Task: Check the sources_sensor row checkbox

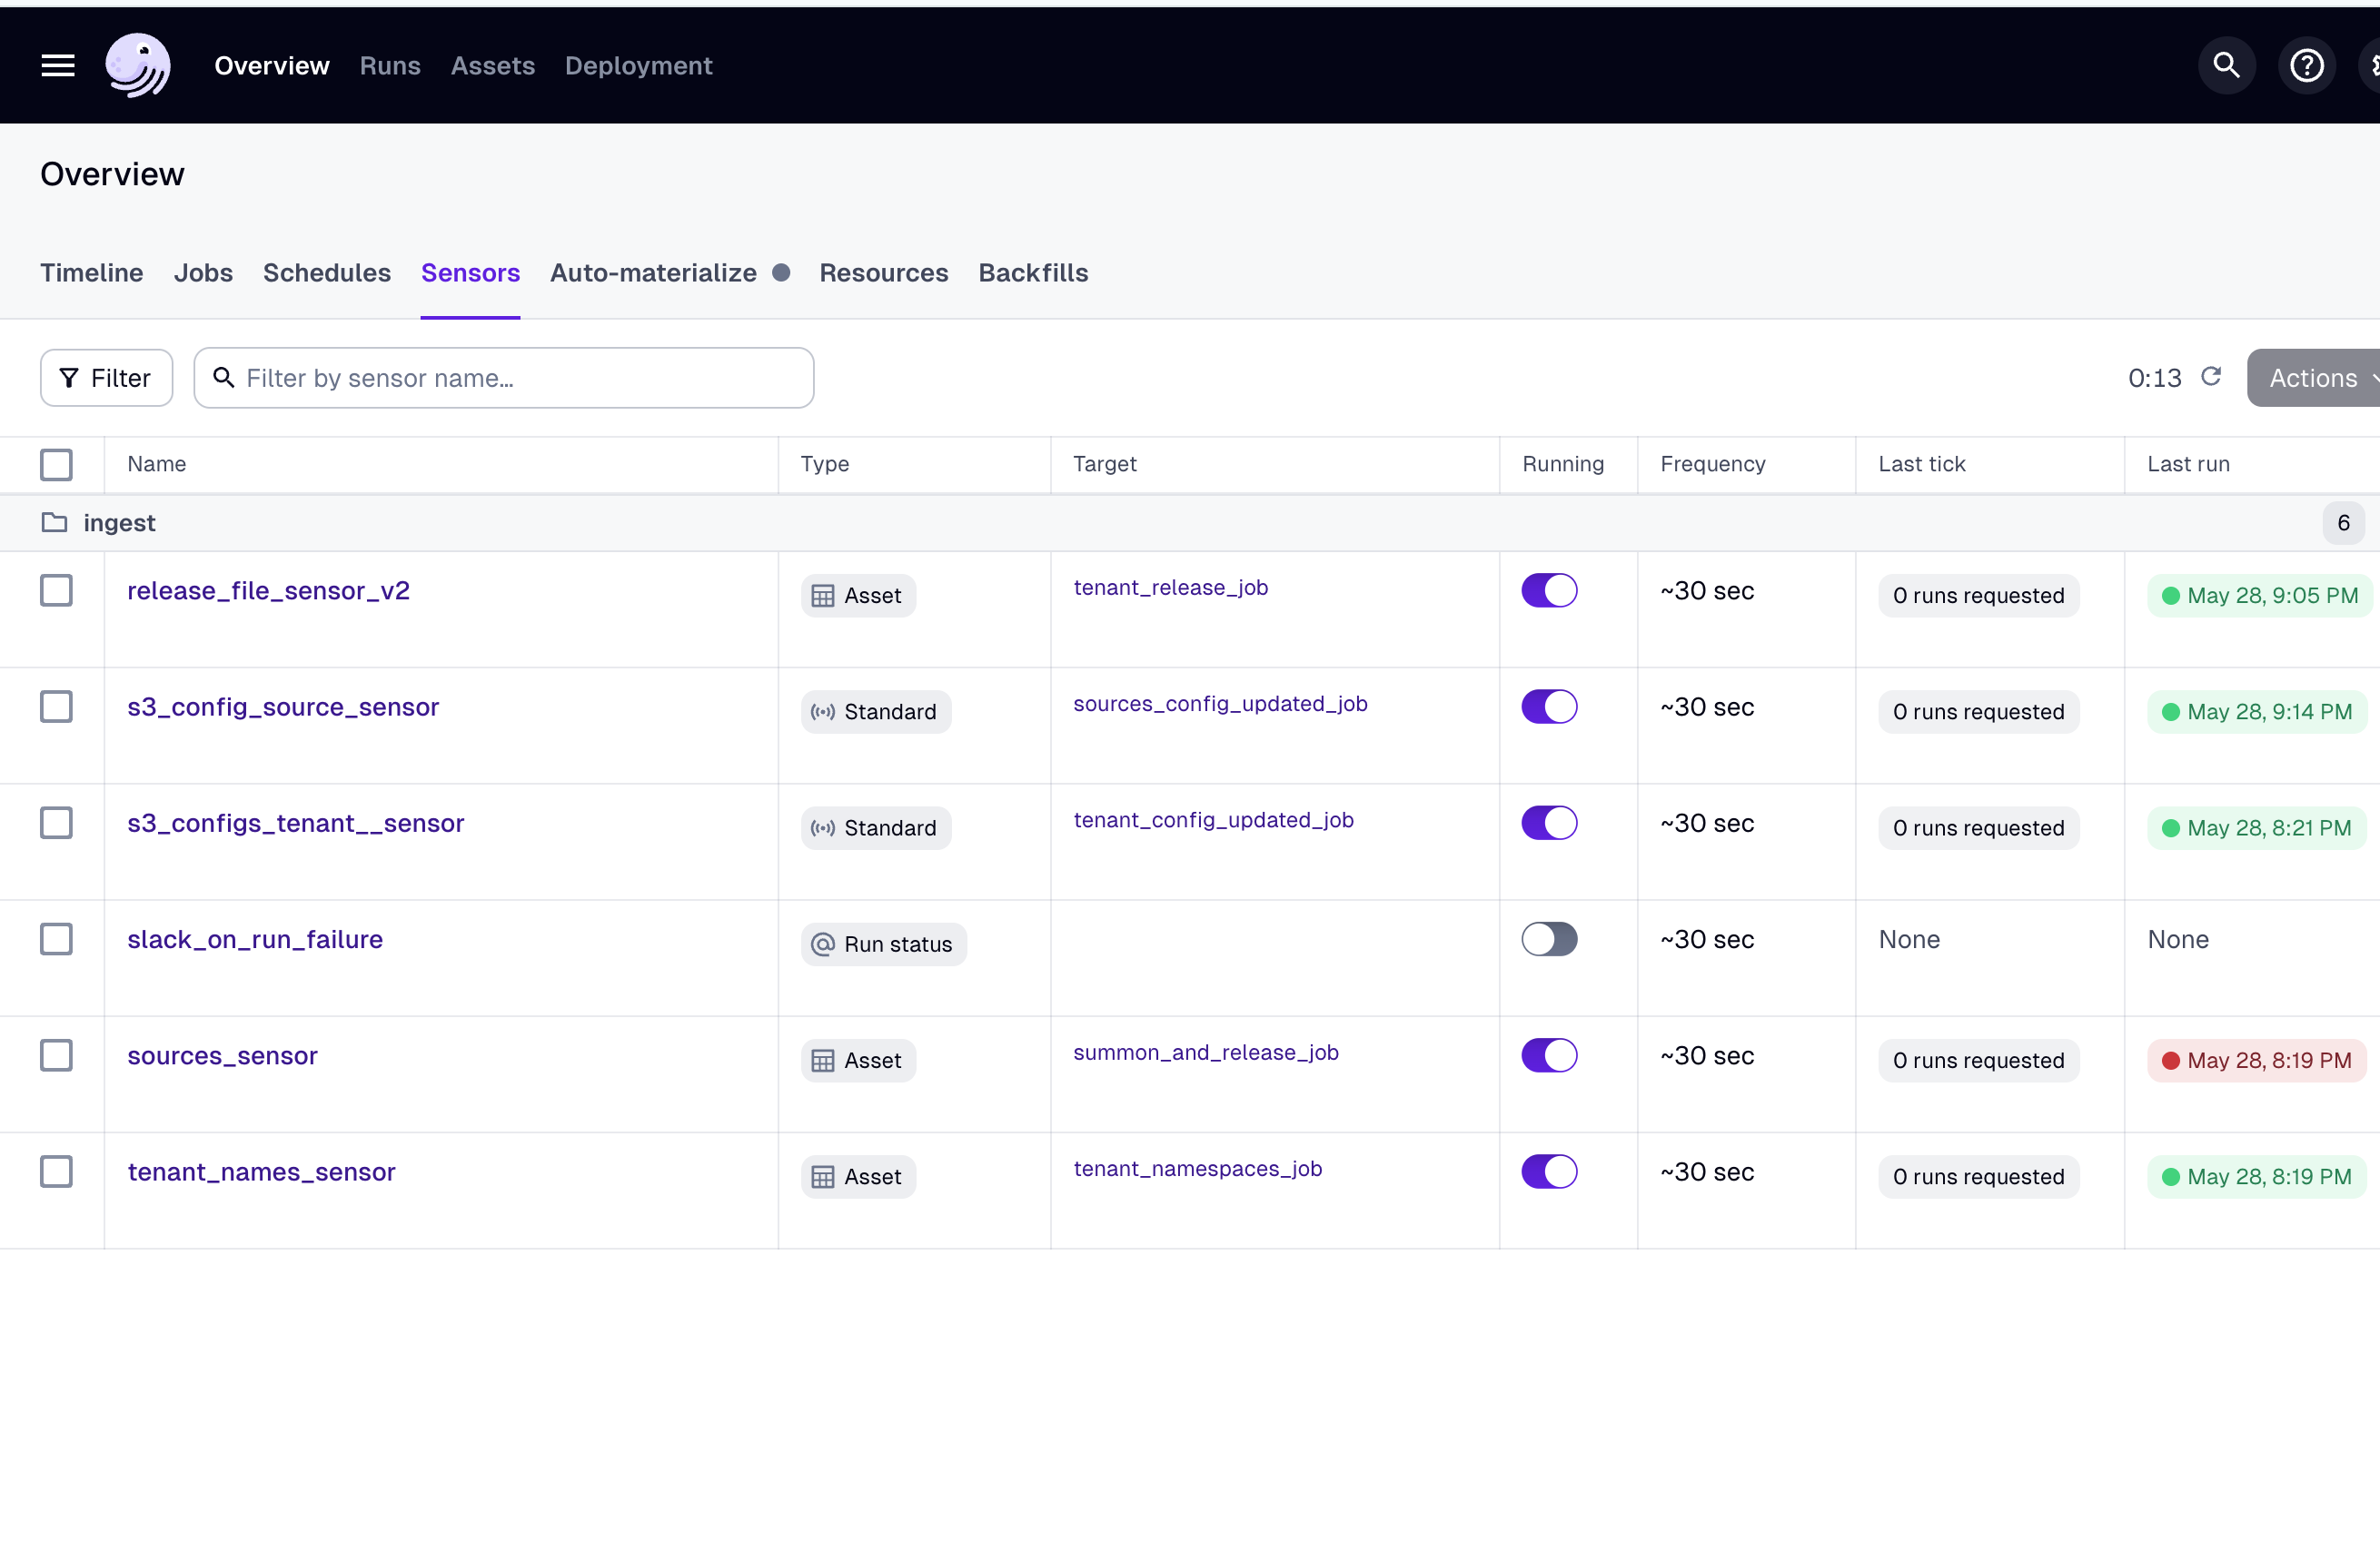Action: [x=56, y=1055]
